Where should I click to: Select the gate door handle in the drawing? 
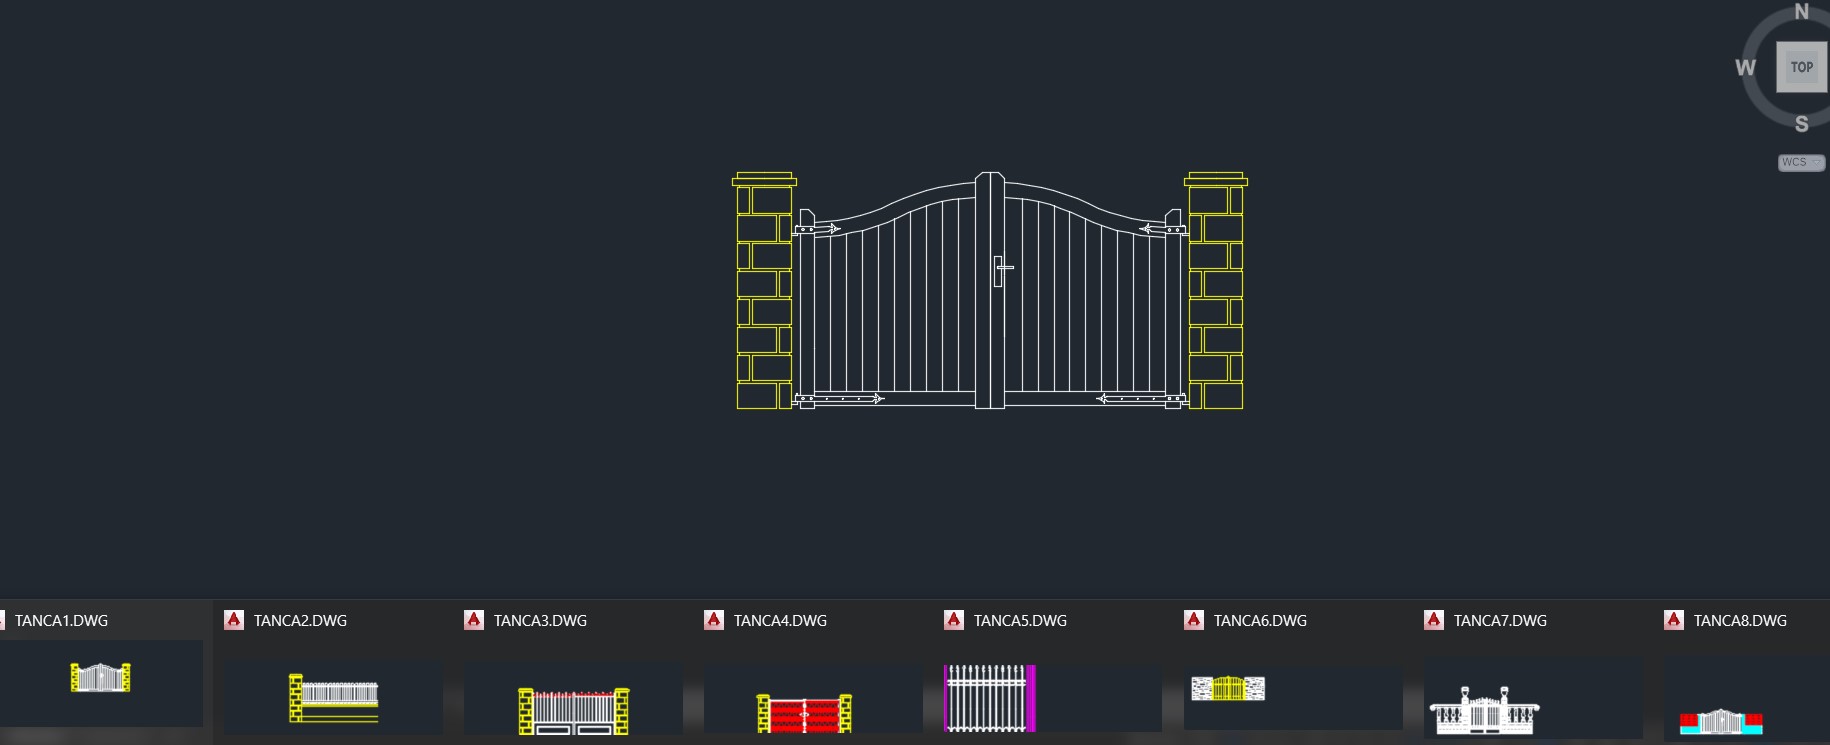[x=1001, y=270]
